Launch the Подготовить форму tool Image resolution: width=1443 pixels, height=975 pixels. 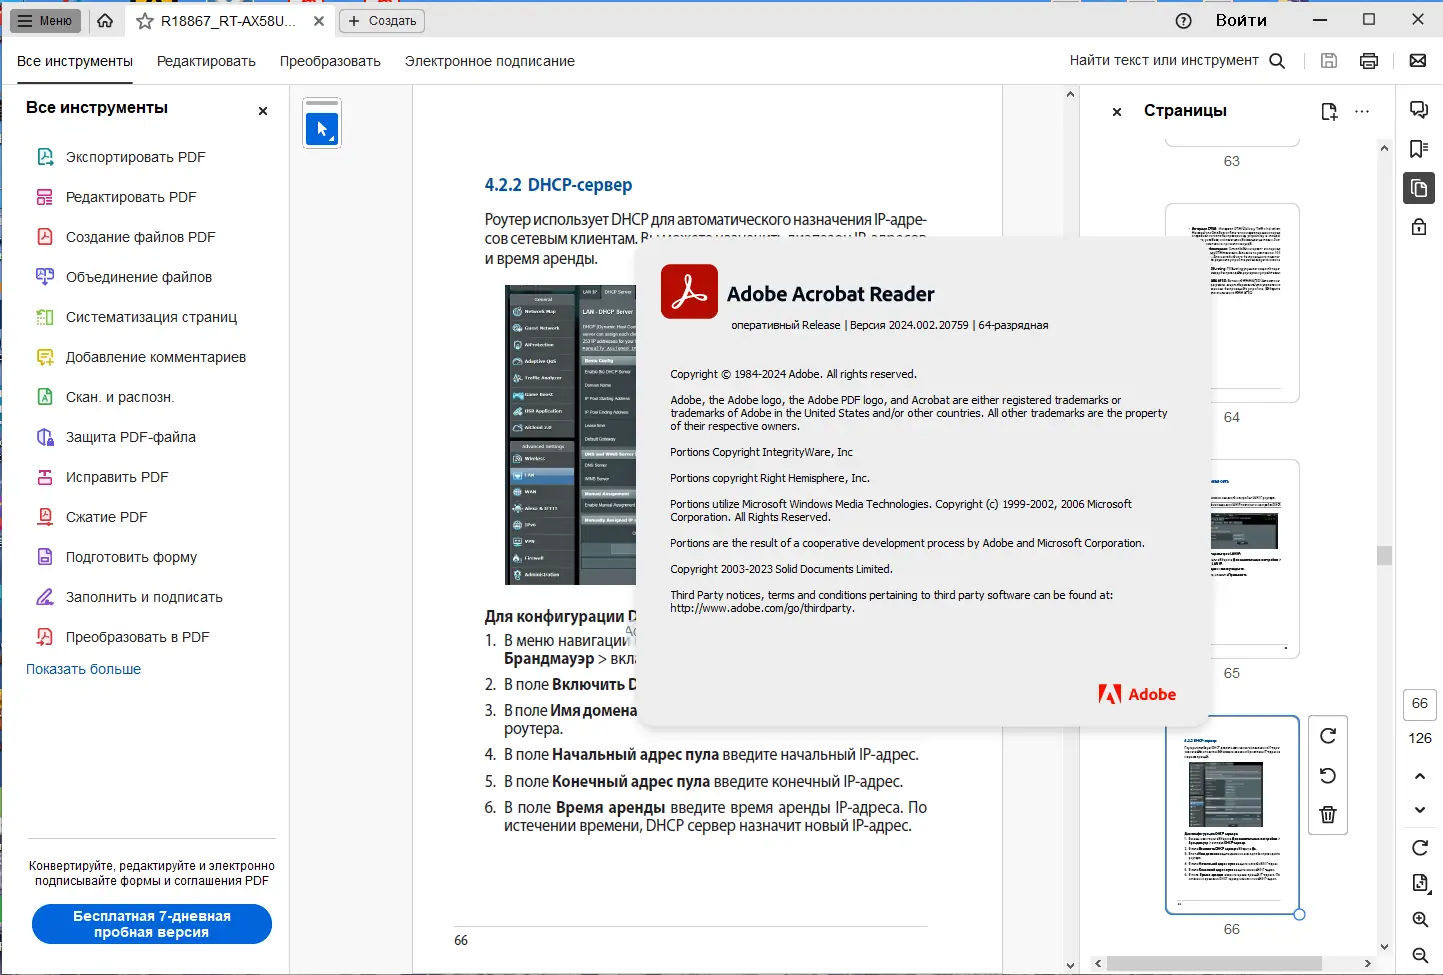[x=131, y=557]
